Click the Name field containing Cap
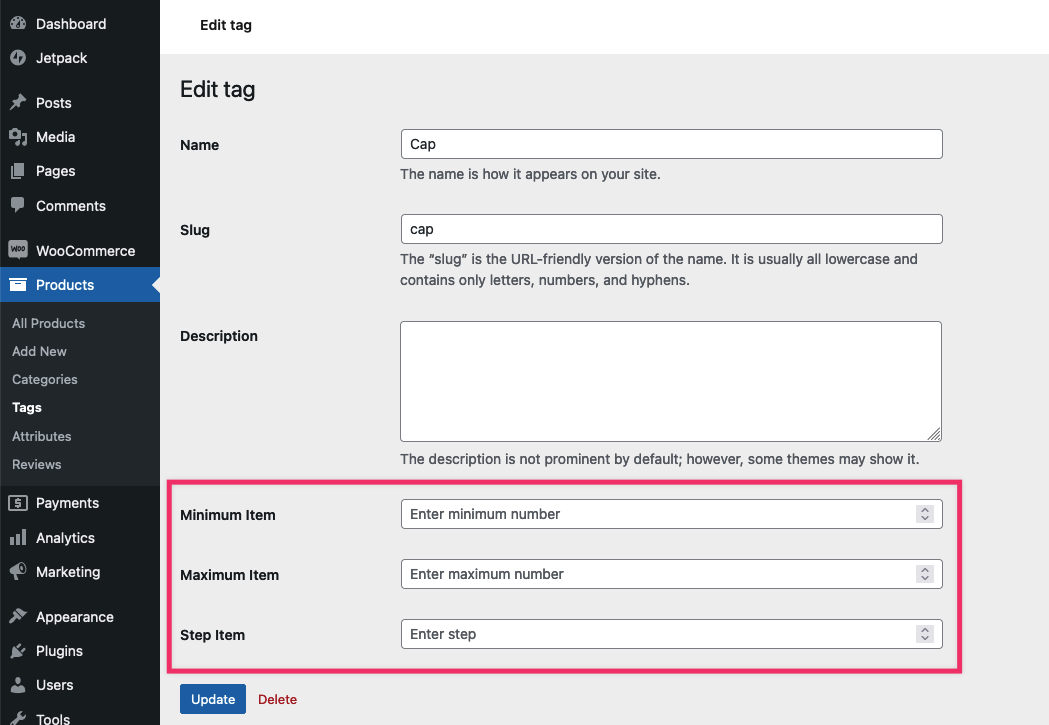Image resolution: width=1049 pixels, height=725 pixels. (x=672, y=144)
